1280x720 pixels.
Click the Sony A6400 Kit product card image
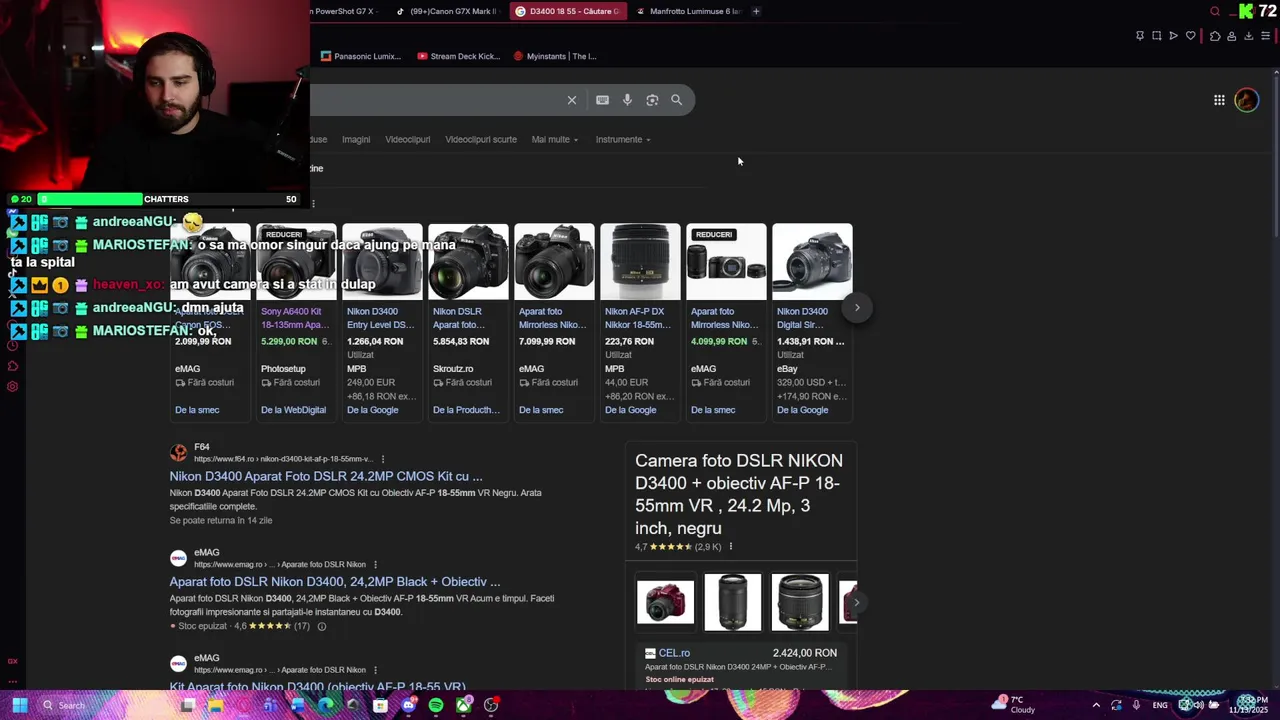tap(296, 262)
